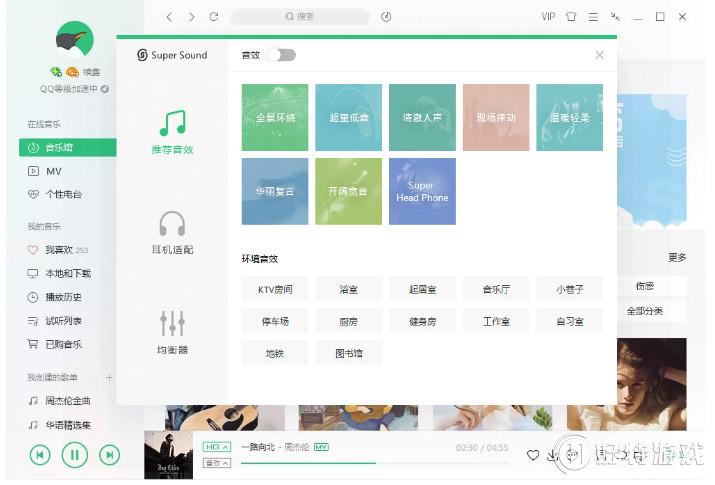Go forward with the right arrow
Image resolution: width=715 pixels, height=485 pixels.
tap(192, 17)
